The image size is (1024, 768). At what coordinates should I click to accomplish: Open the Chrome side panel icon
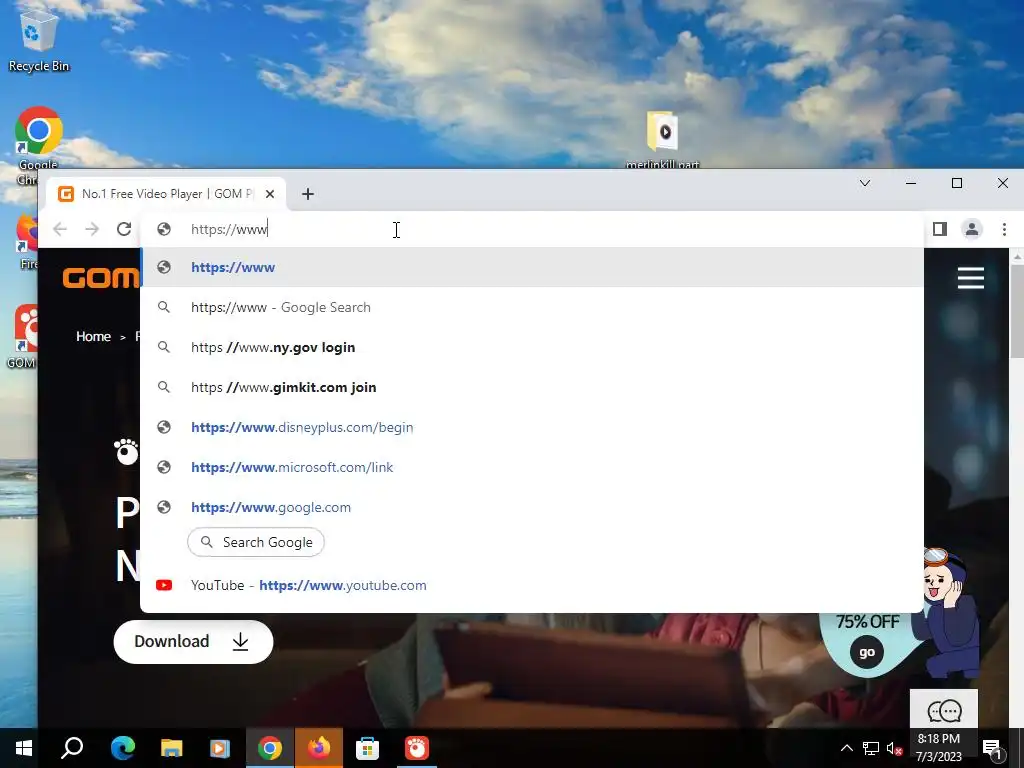pos(940,229)
